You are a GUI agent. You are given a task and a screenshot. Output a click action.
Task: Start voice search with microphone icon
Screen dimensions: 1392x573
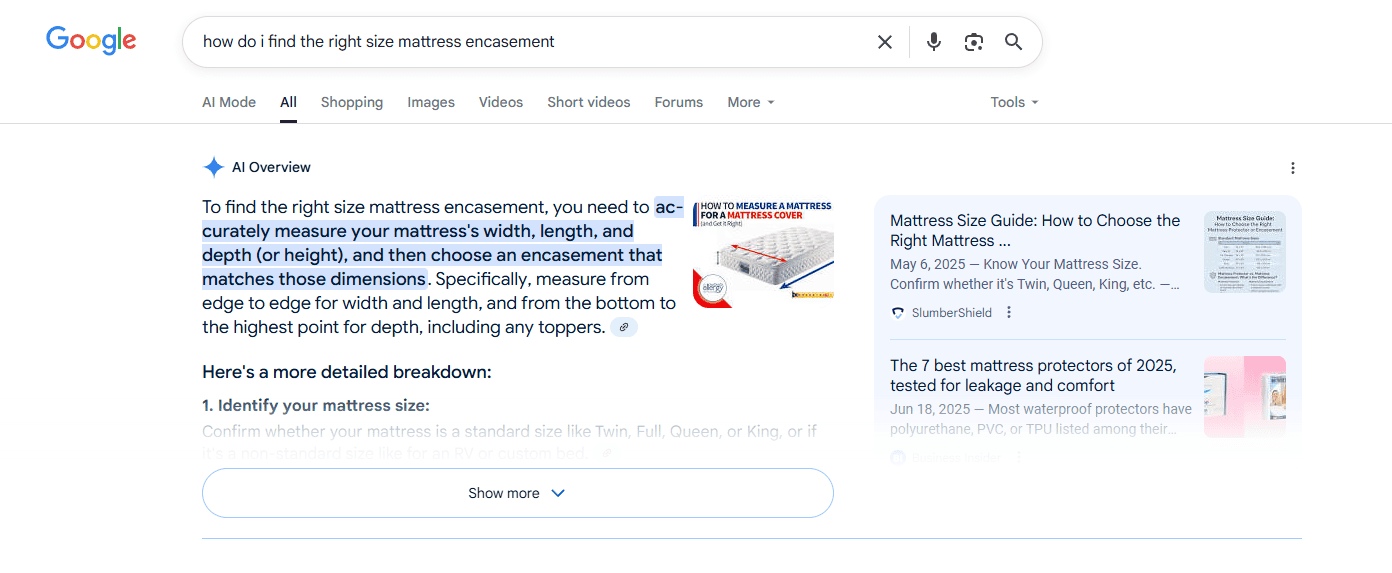coord(934,42)
